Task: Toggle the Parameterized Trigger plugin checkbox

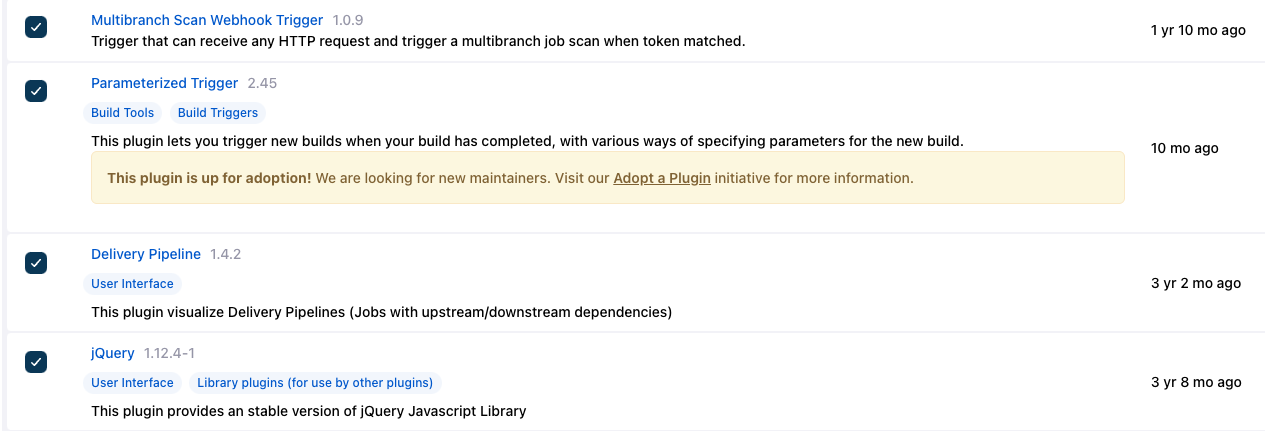Action: [x=36, y=91]
